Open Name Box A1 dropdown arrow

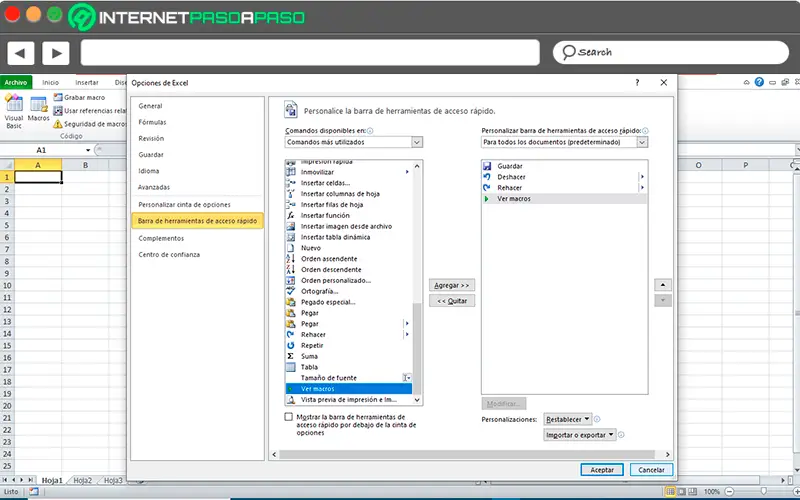[88, 150]
